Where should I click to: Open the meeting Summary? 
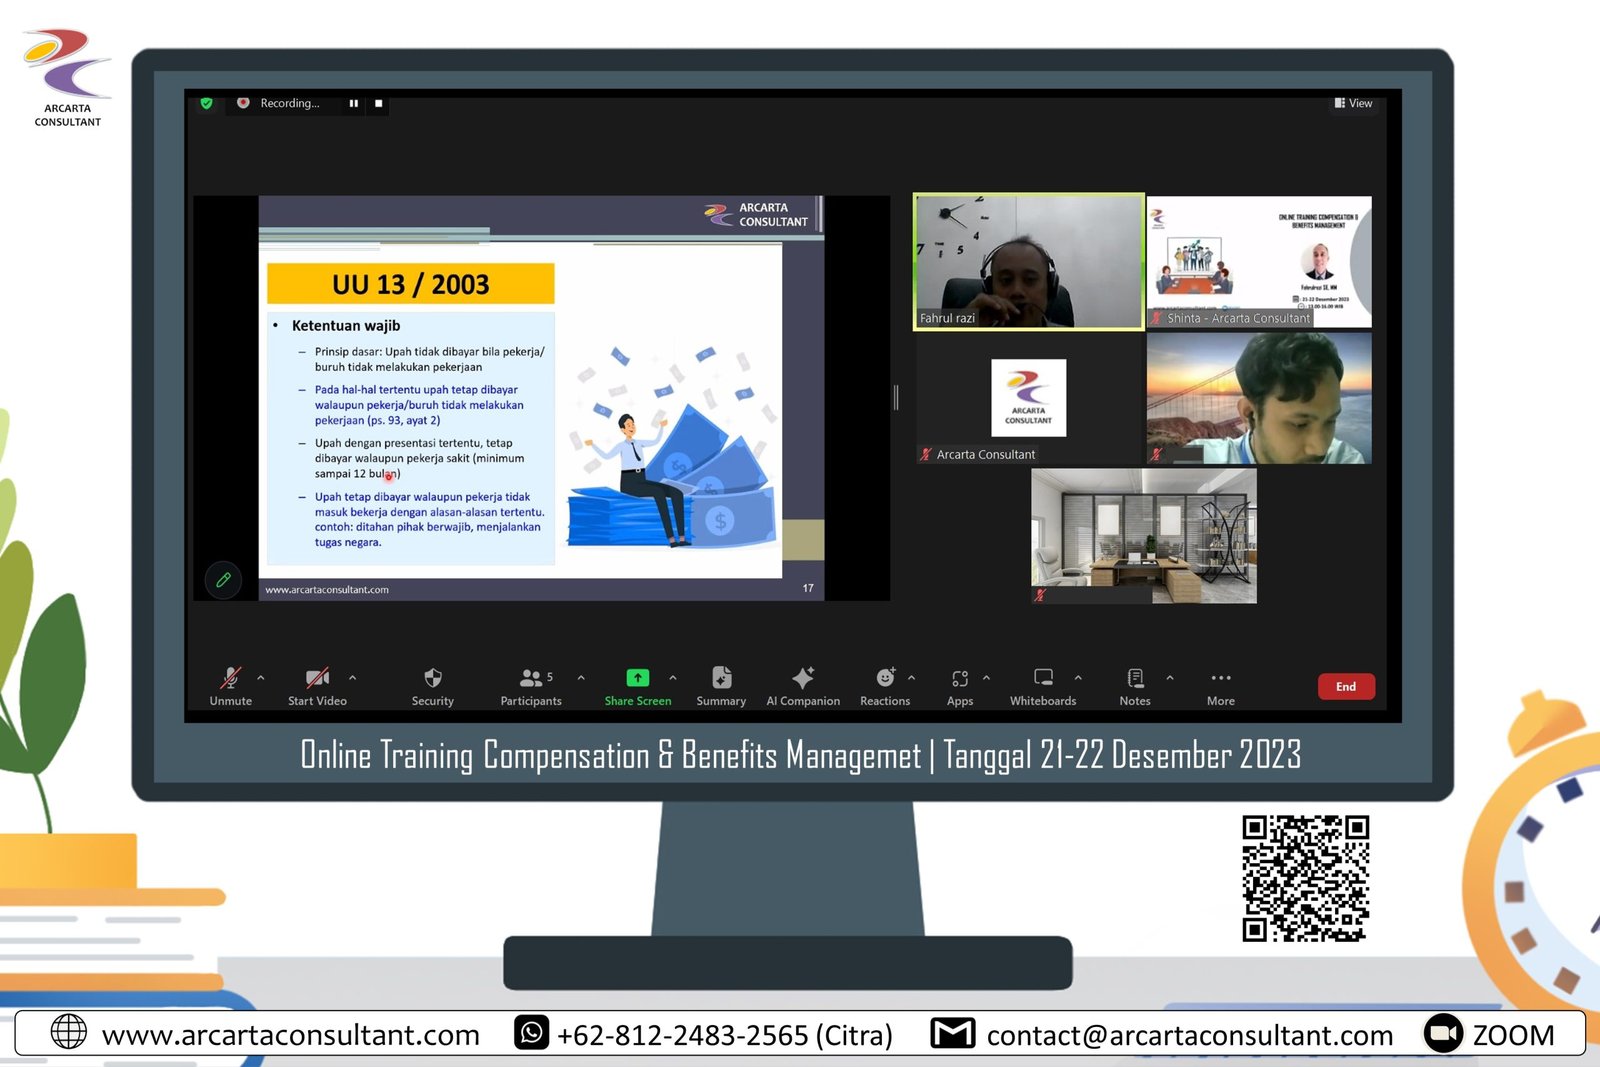point(721,679)
